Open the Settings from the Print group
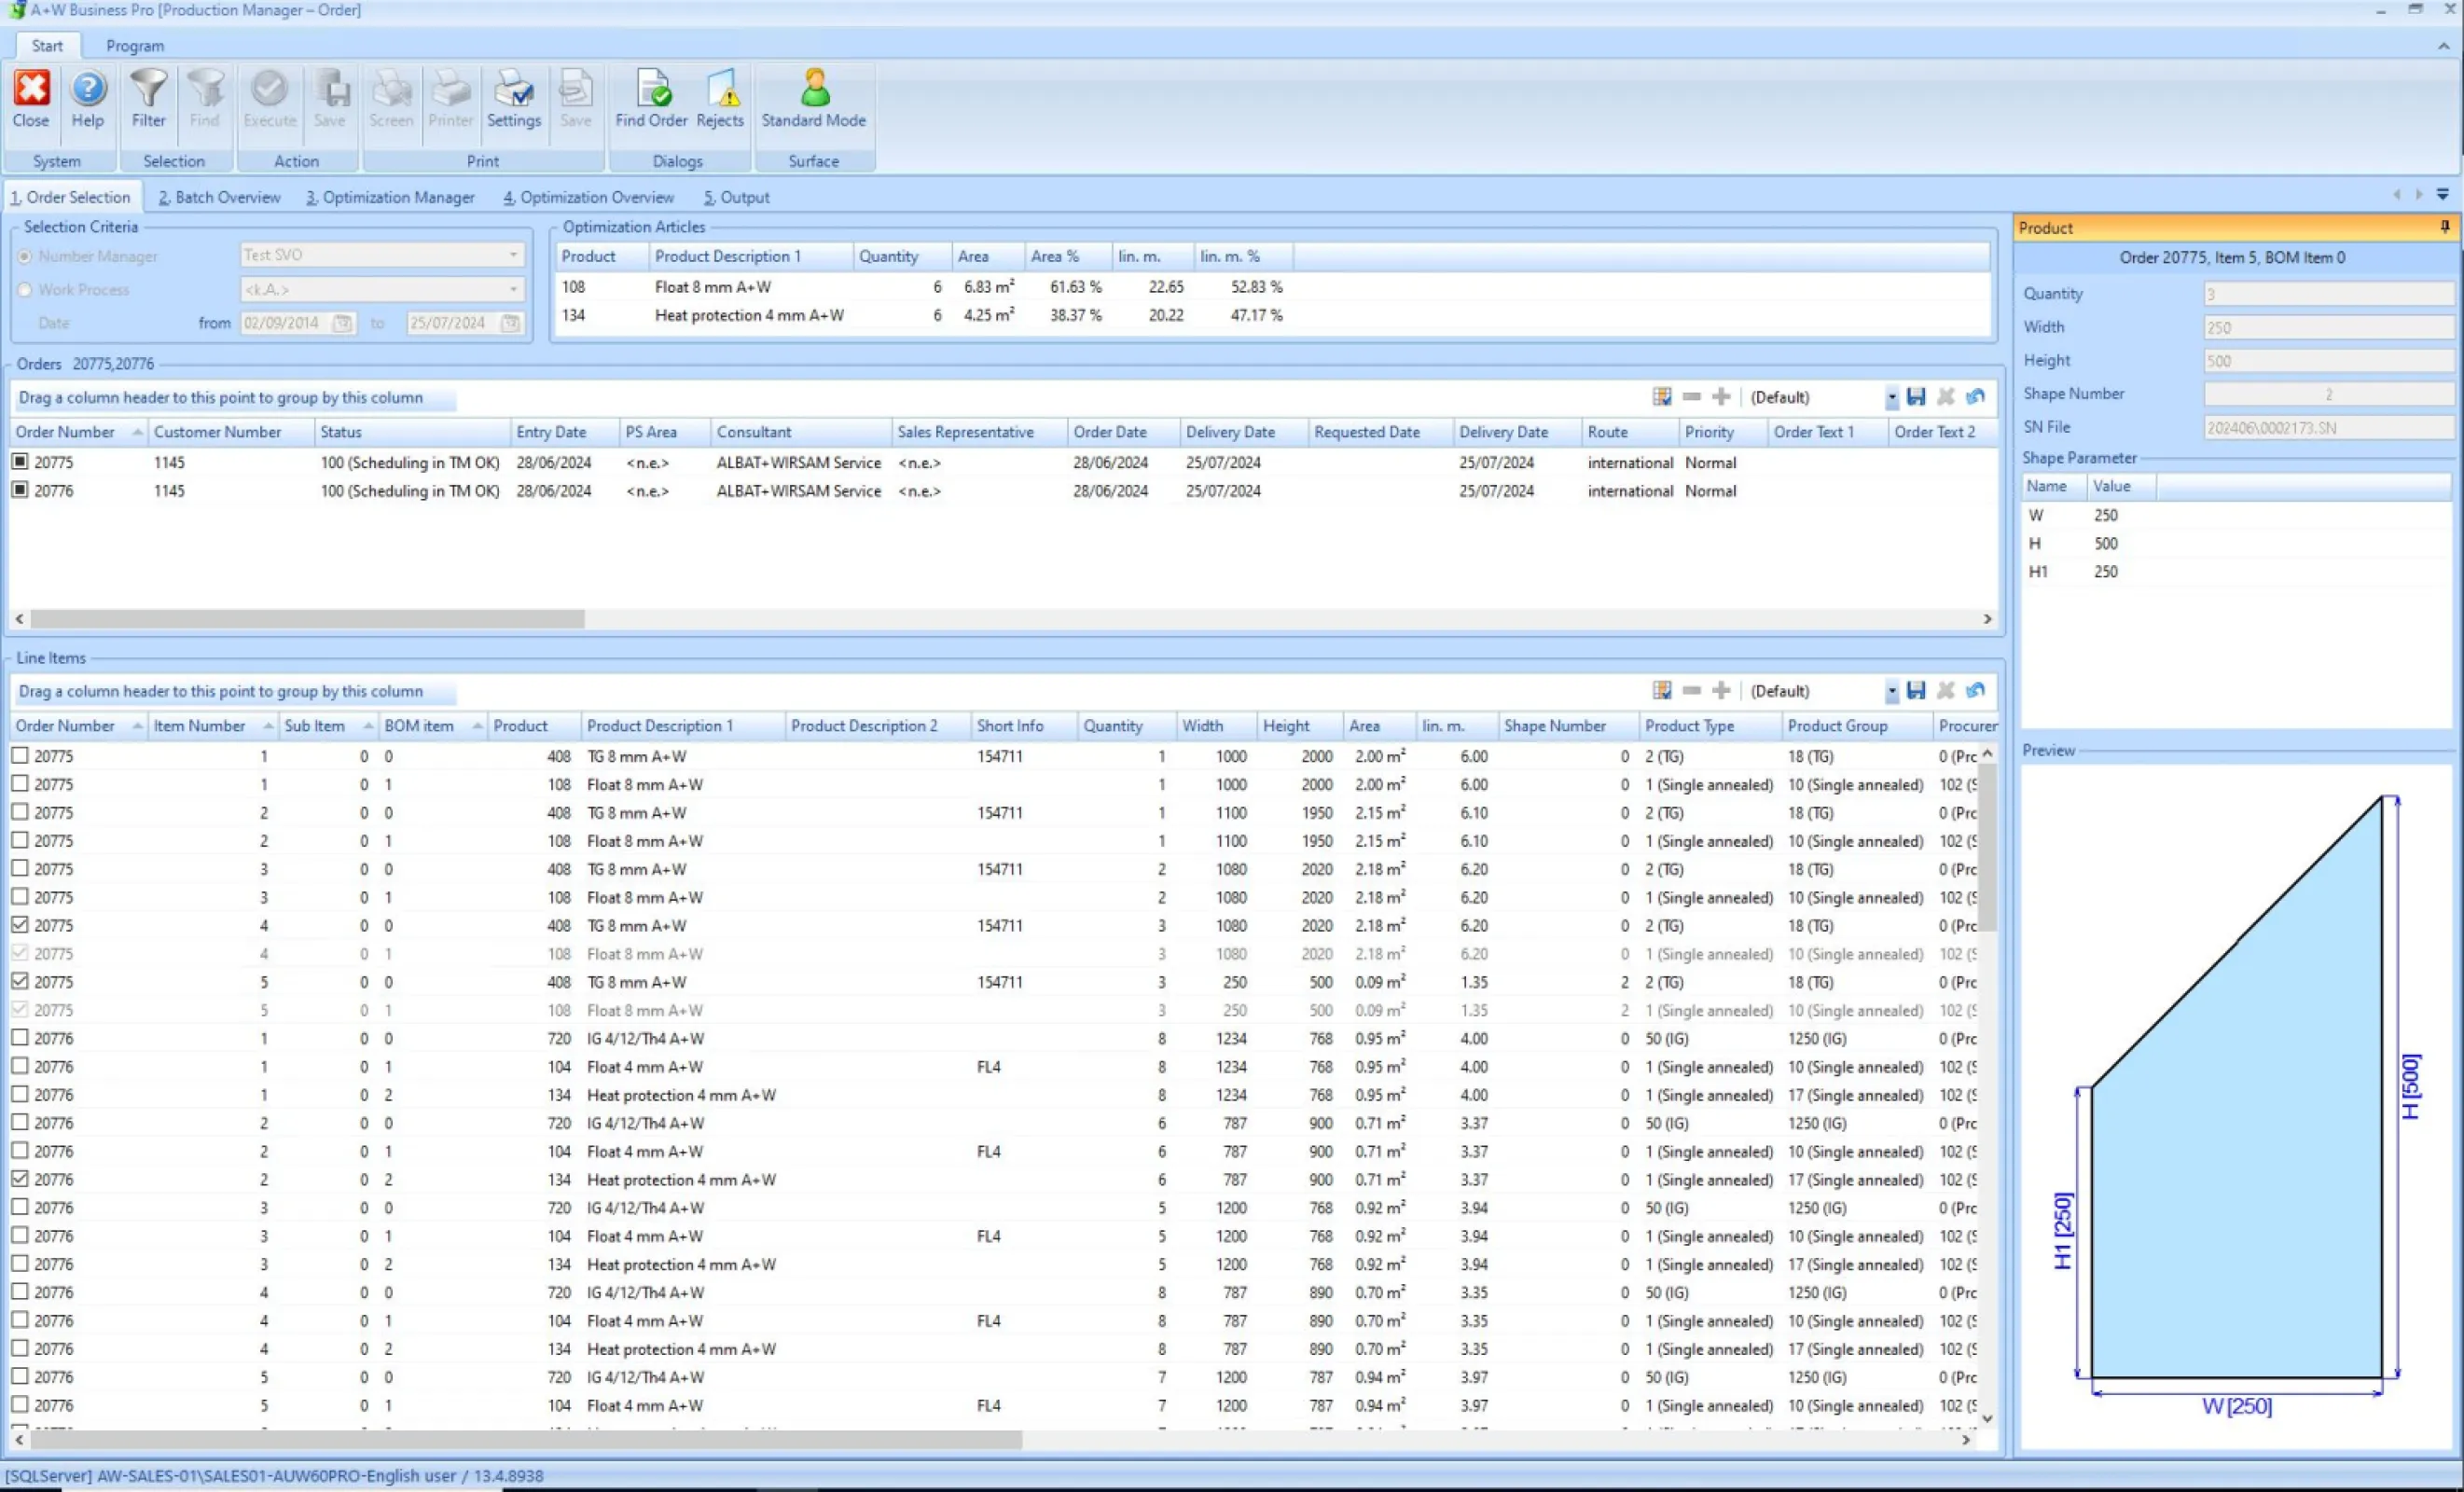Image resolution: width=2464 pixels, height=1492 pixels. click(513, 100)
